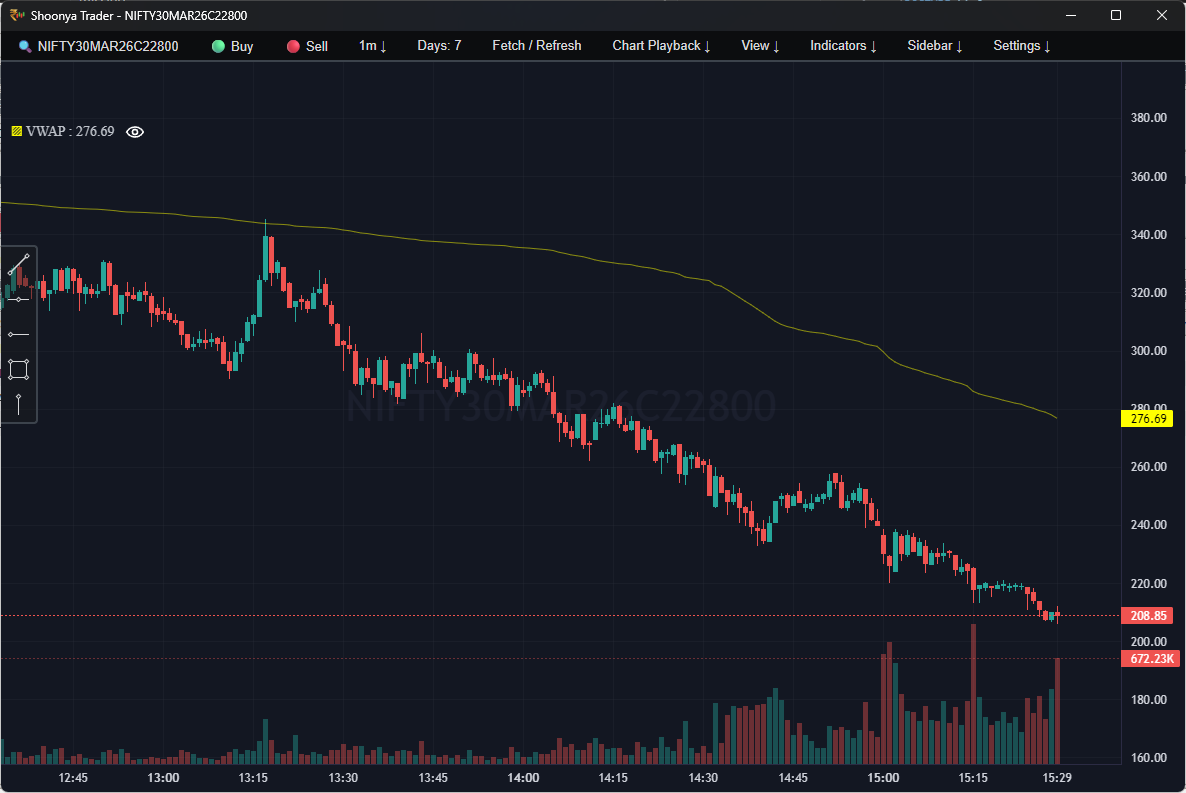1186x793 pixels.
Task: Open the 1m timeframe dropdown
Action: tap(372, 45)
